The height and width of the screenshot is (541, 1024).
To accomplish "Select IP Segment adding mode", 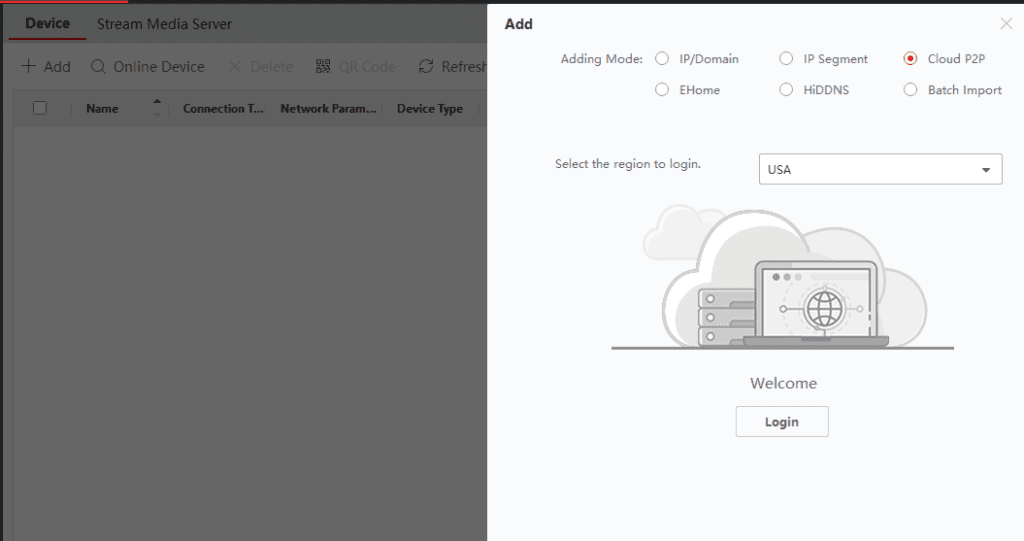I will pyautogui.click(x=786, y=59).
